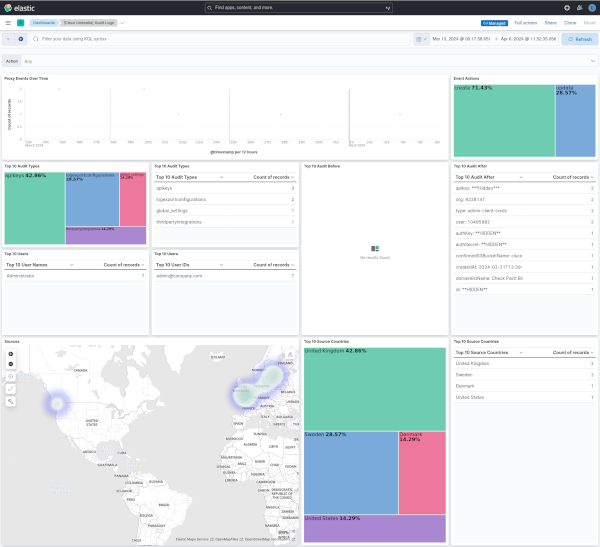Zoom in on the Sources map

click(10, 354)
